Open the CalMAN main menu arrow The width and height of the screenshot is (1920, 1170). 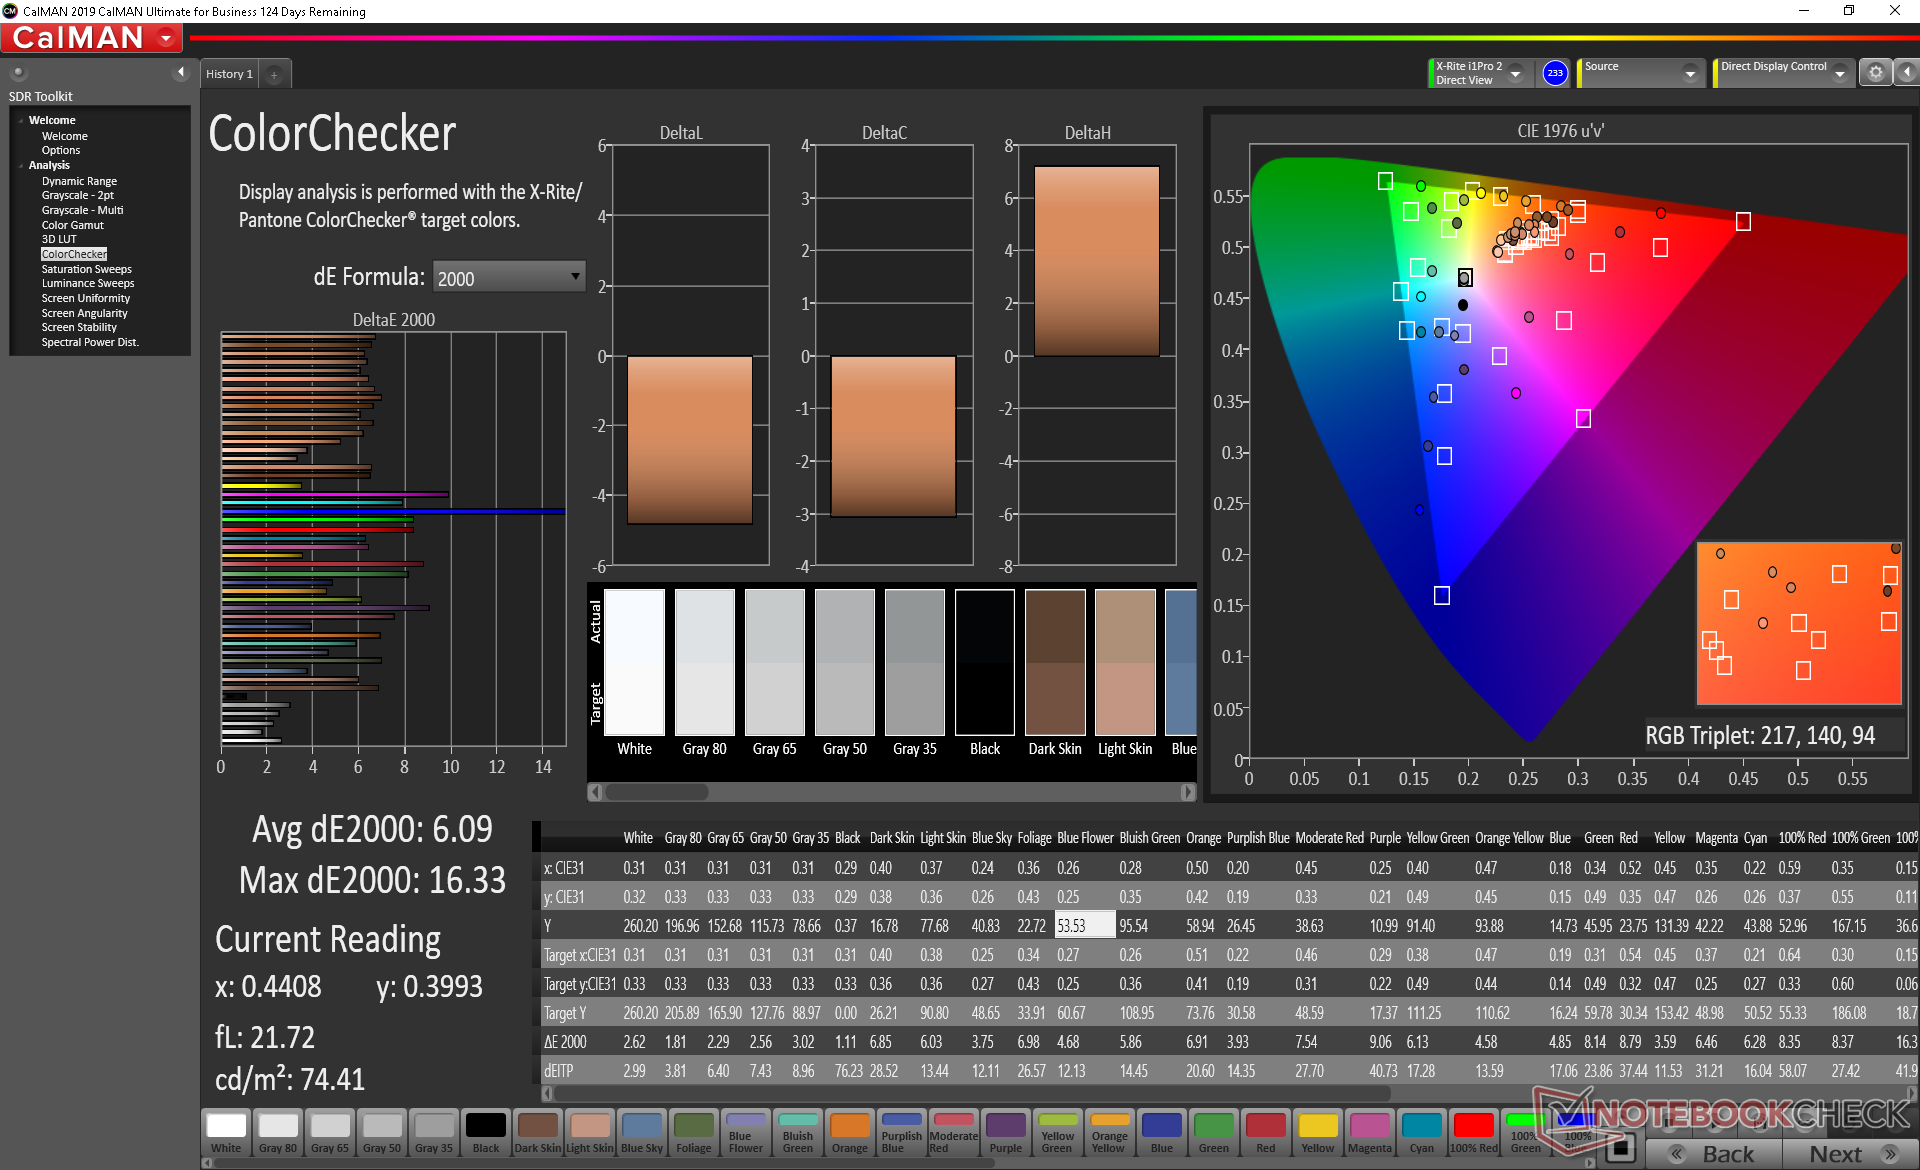[166, 38]
